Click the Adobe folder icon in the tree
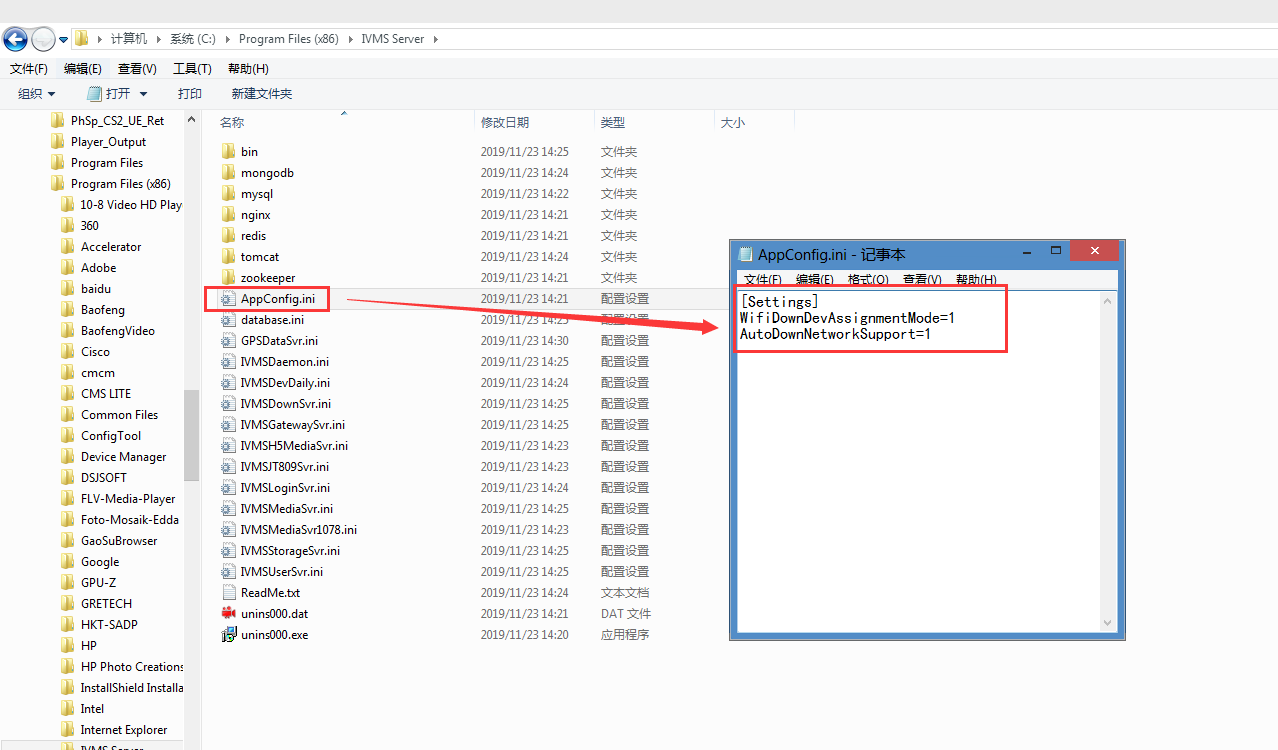 [67, 268]
